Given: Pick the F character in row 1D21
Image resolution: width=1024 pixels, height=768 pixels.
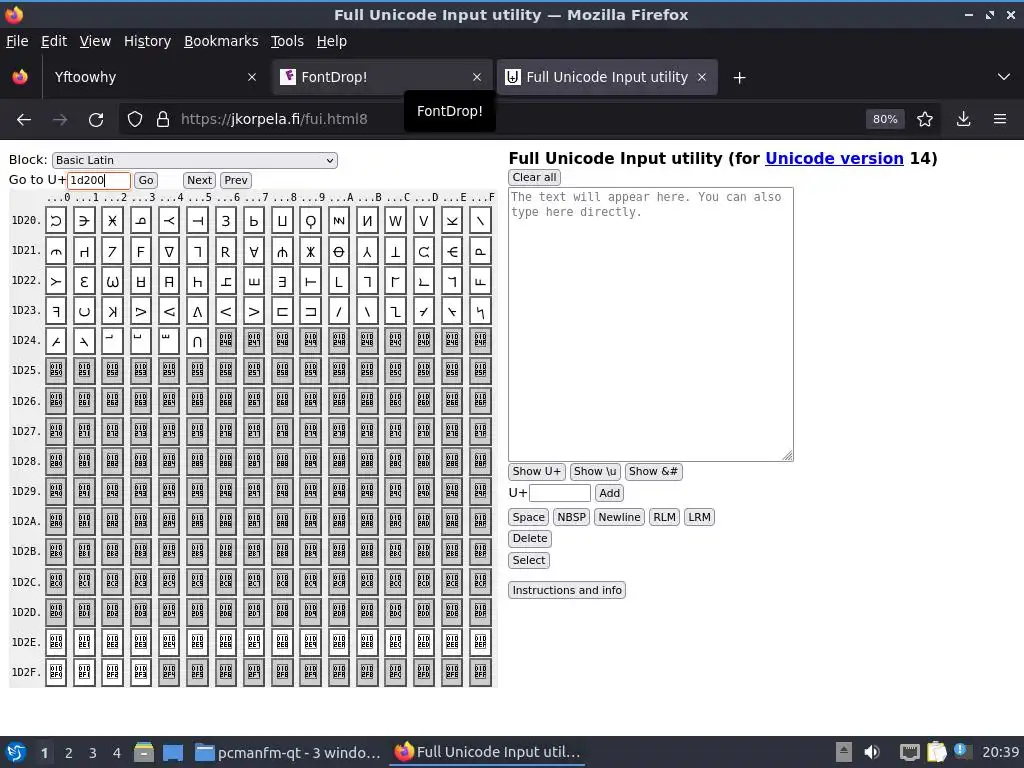Looking at the screenshot, I should (x=140, y=251).
